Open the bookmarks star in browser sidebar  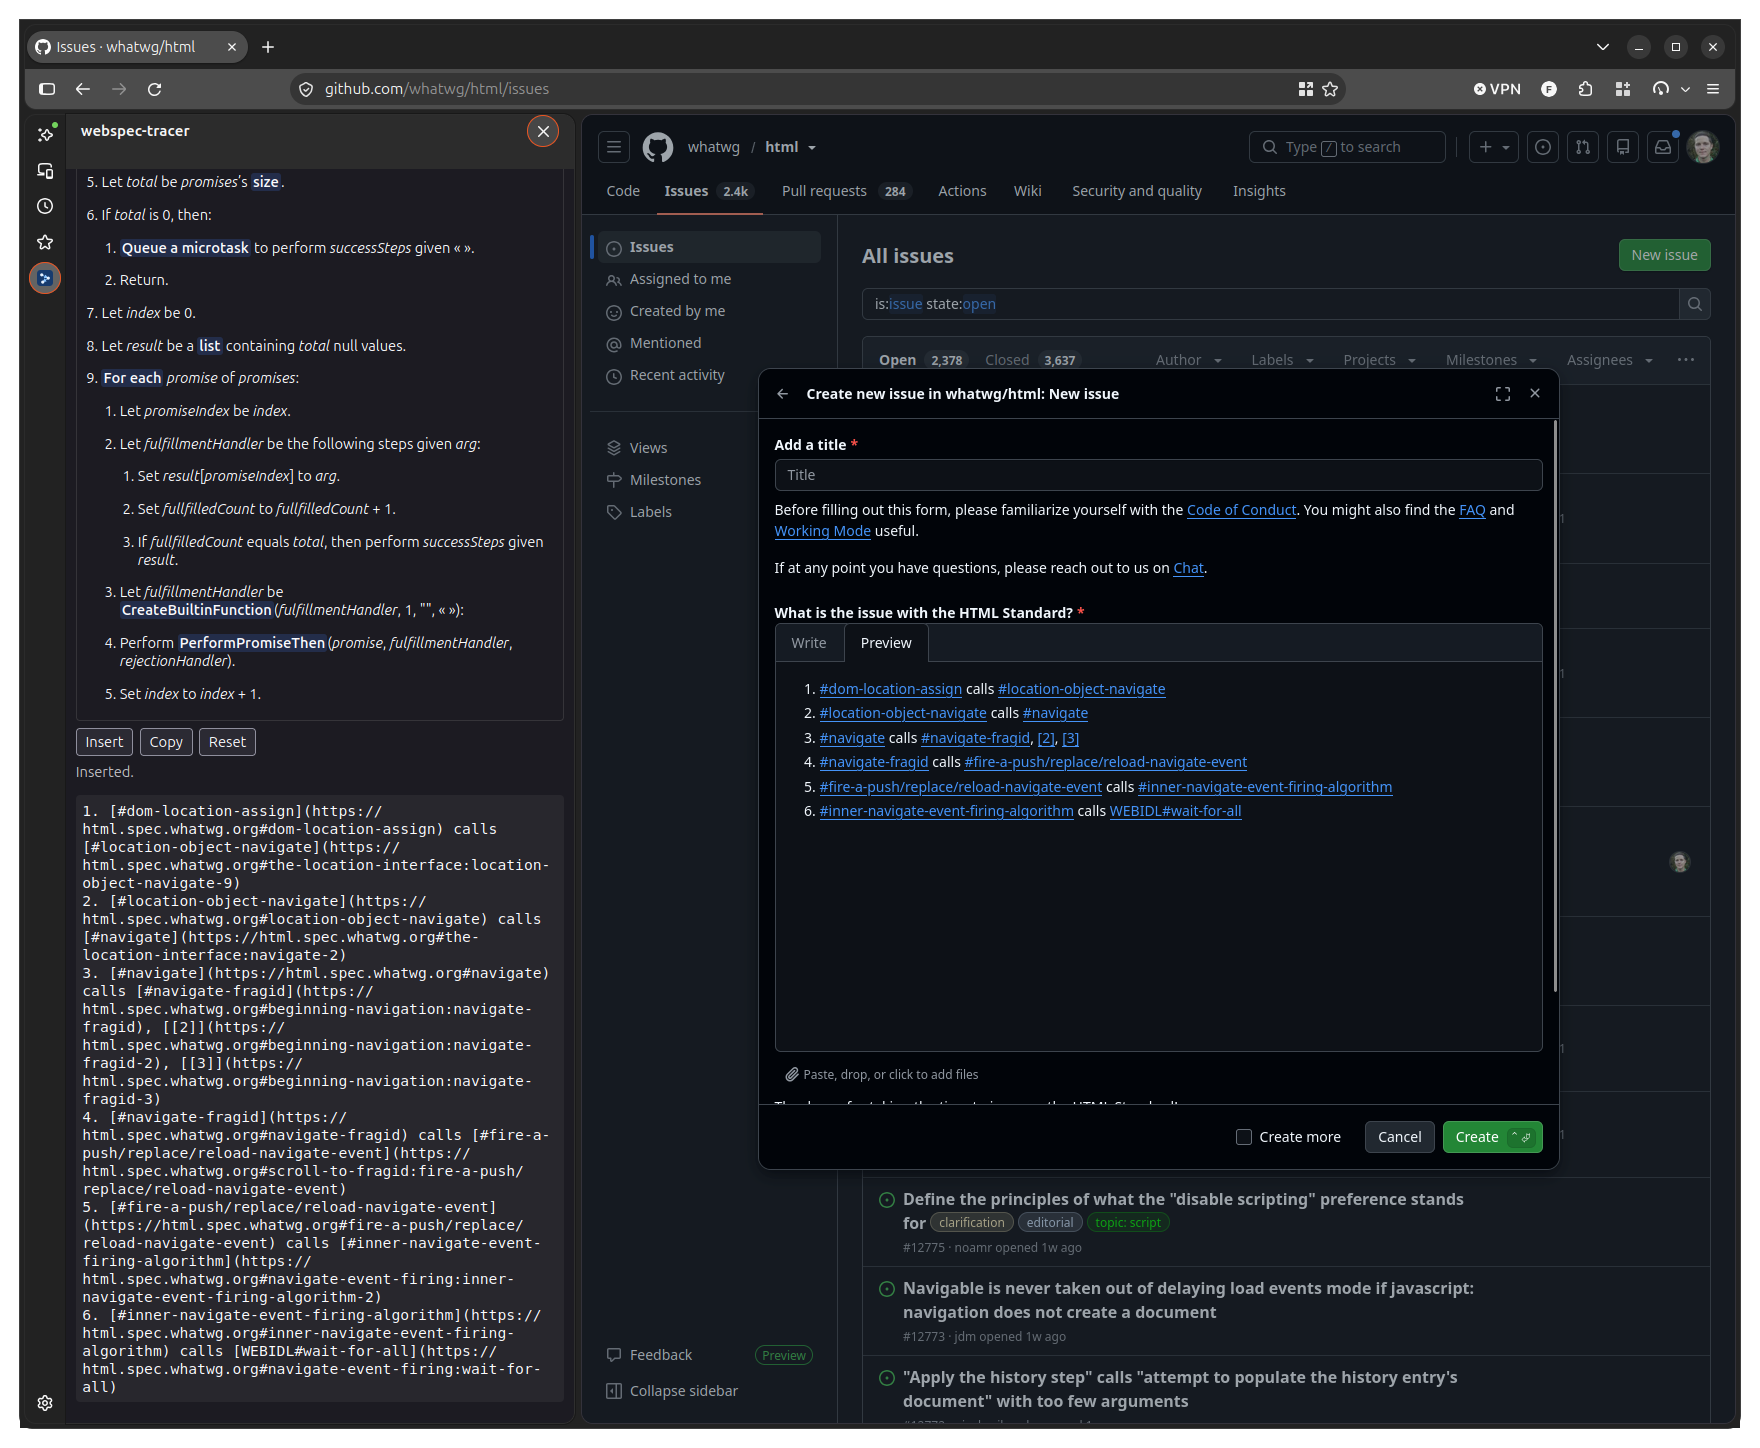point(45,242)
